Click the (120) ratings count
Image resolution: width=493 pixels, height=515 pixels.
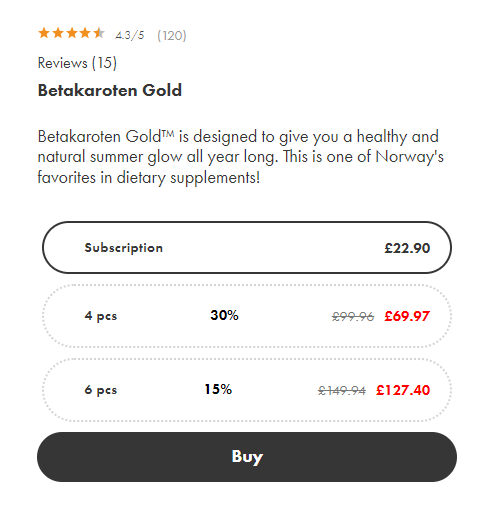pos(172,35)
